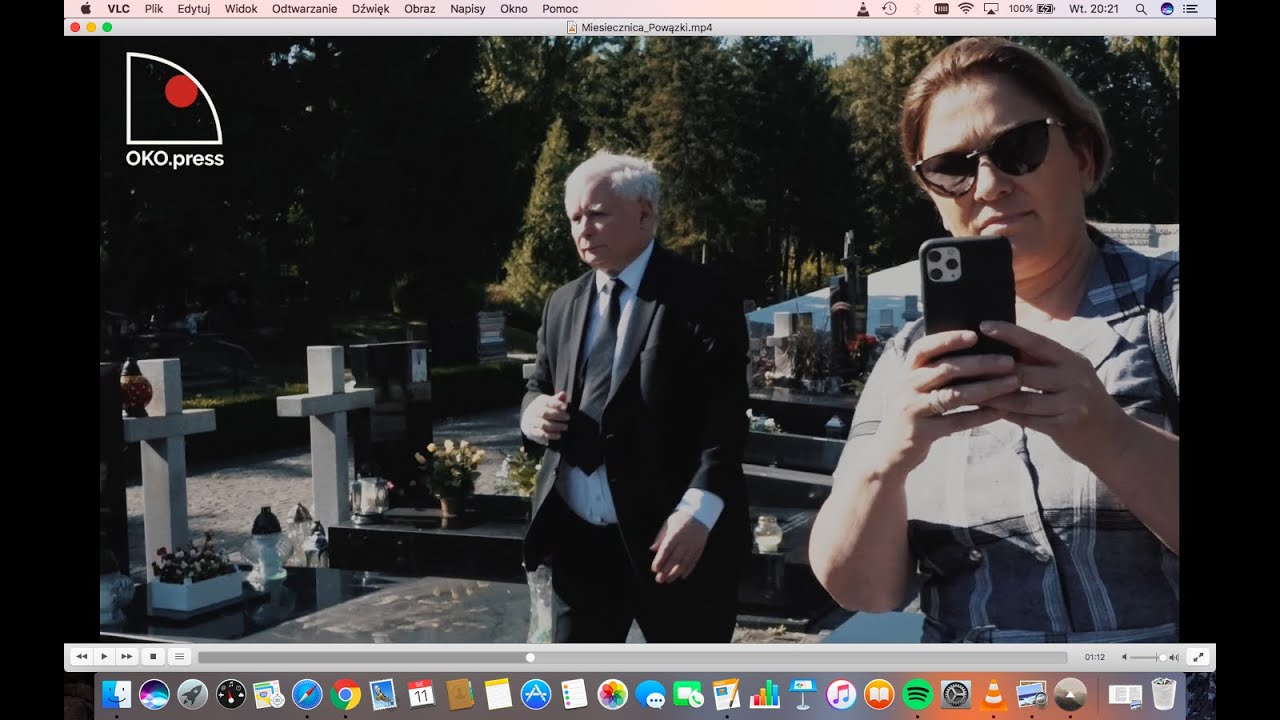Open the Photos app from the Dock

(612, 694)
